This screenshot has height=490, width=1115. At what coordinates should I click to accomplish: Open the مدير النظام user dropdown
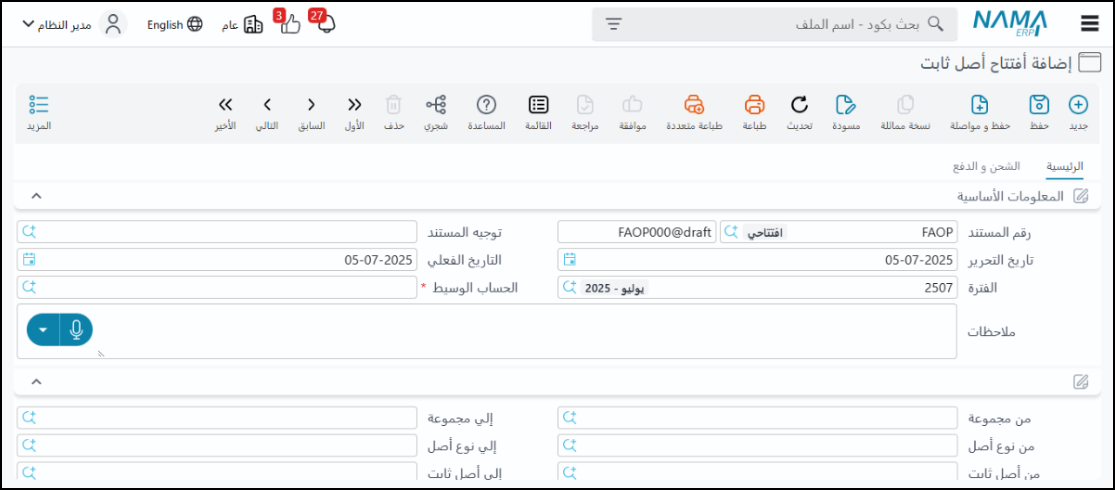pos(72,24)
